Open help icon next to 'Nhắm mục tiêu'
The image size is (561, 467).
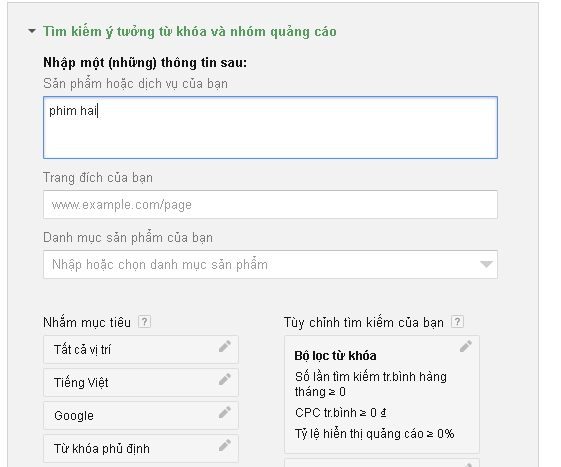(144, 322)
